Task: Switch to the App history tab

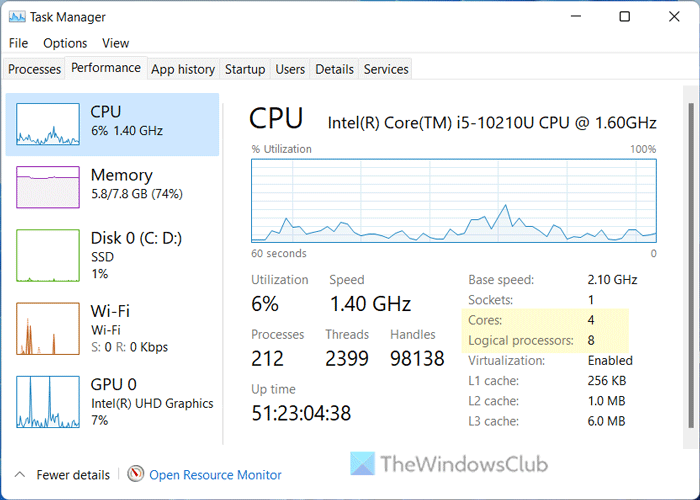Action: click(x=183, y=69)
